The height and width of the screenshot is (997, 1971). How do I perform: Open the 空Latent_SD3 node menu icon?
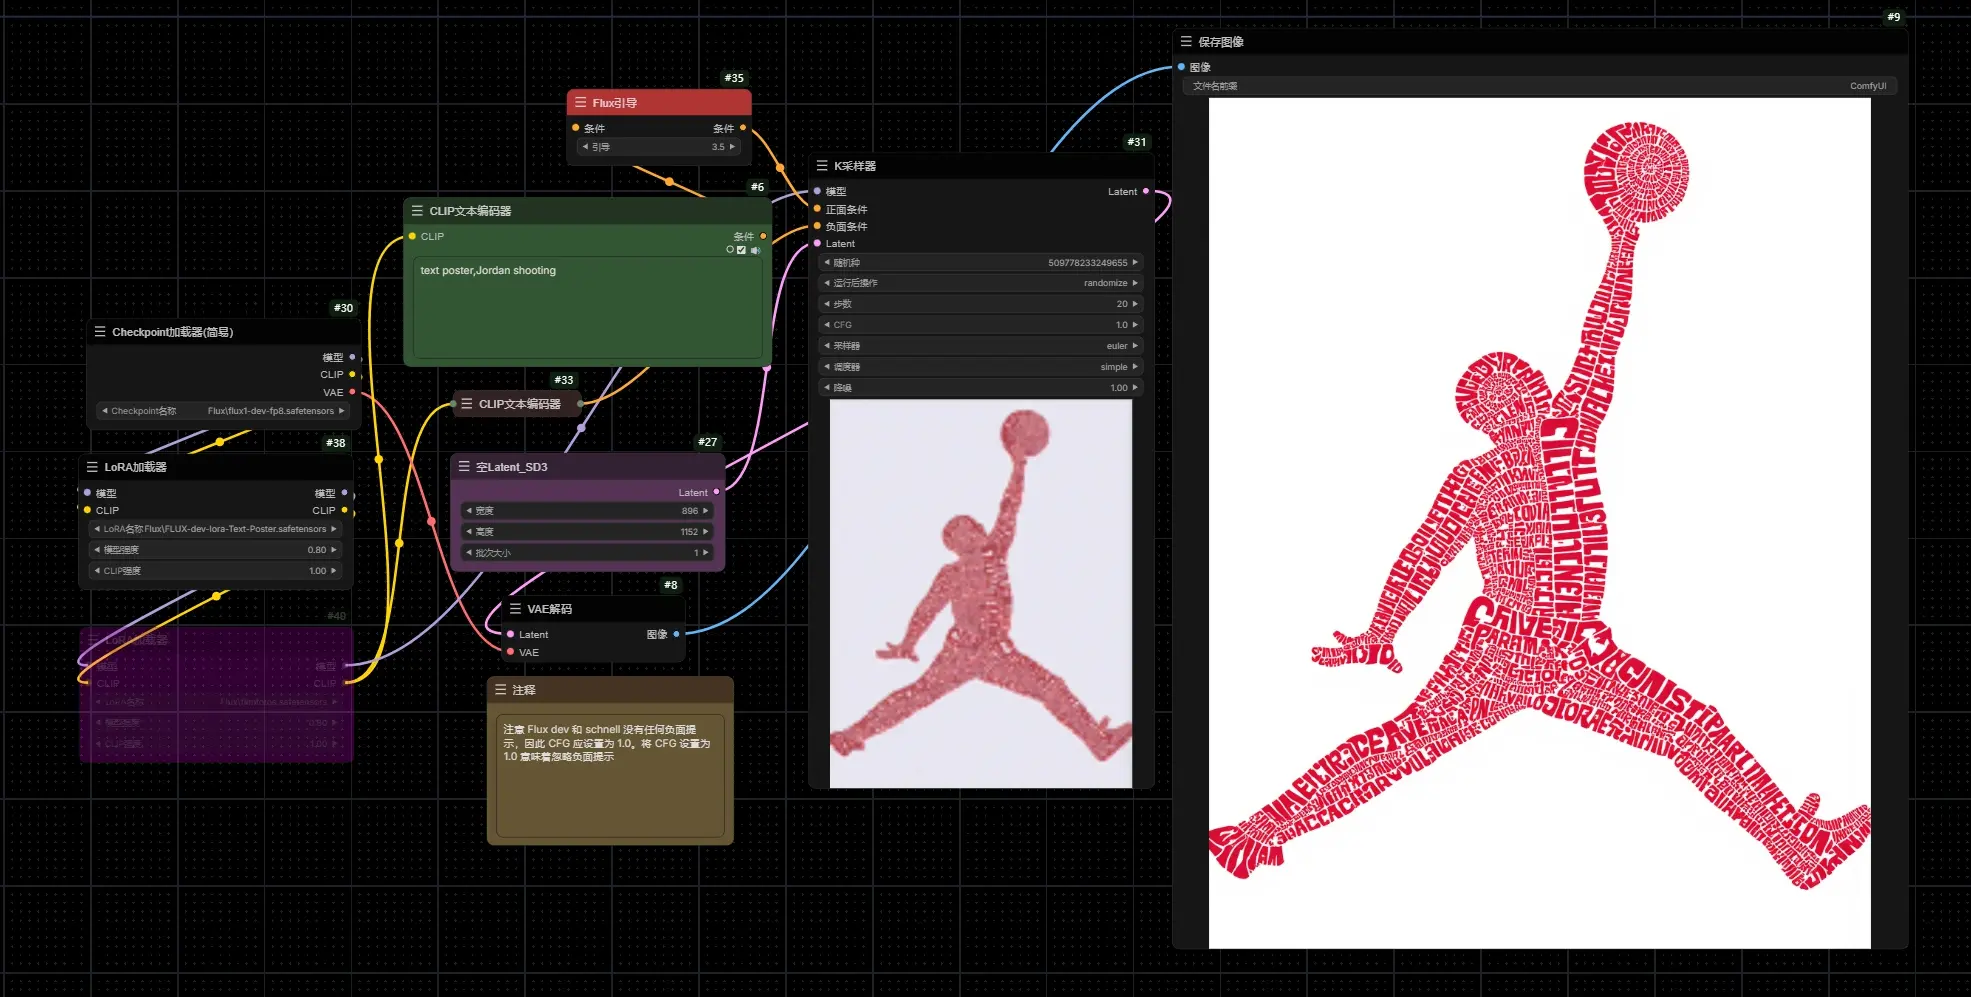pyautogui.click(x=464, y=467)
